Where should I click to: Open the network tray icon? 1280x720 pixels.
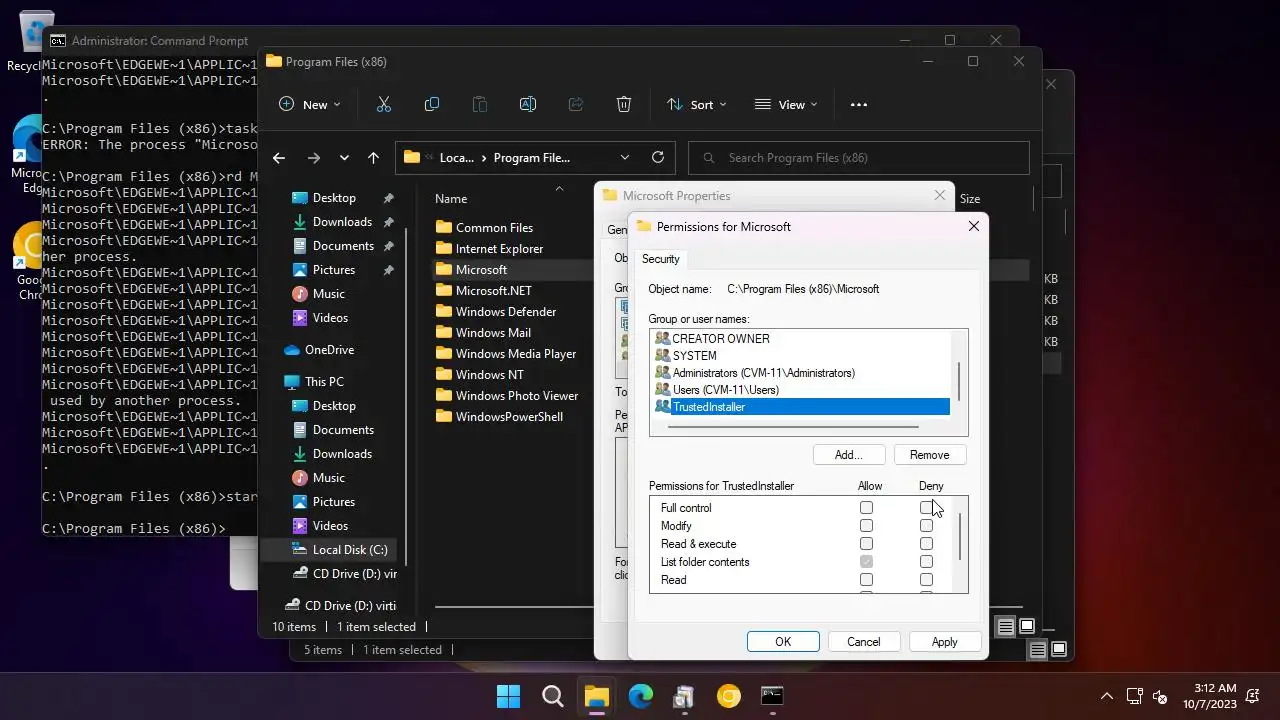pyautogui.click(x=1135, y=696)
